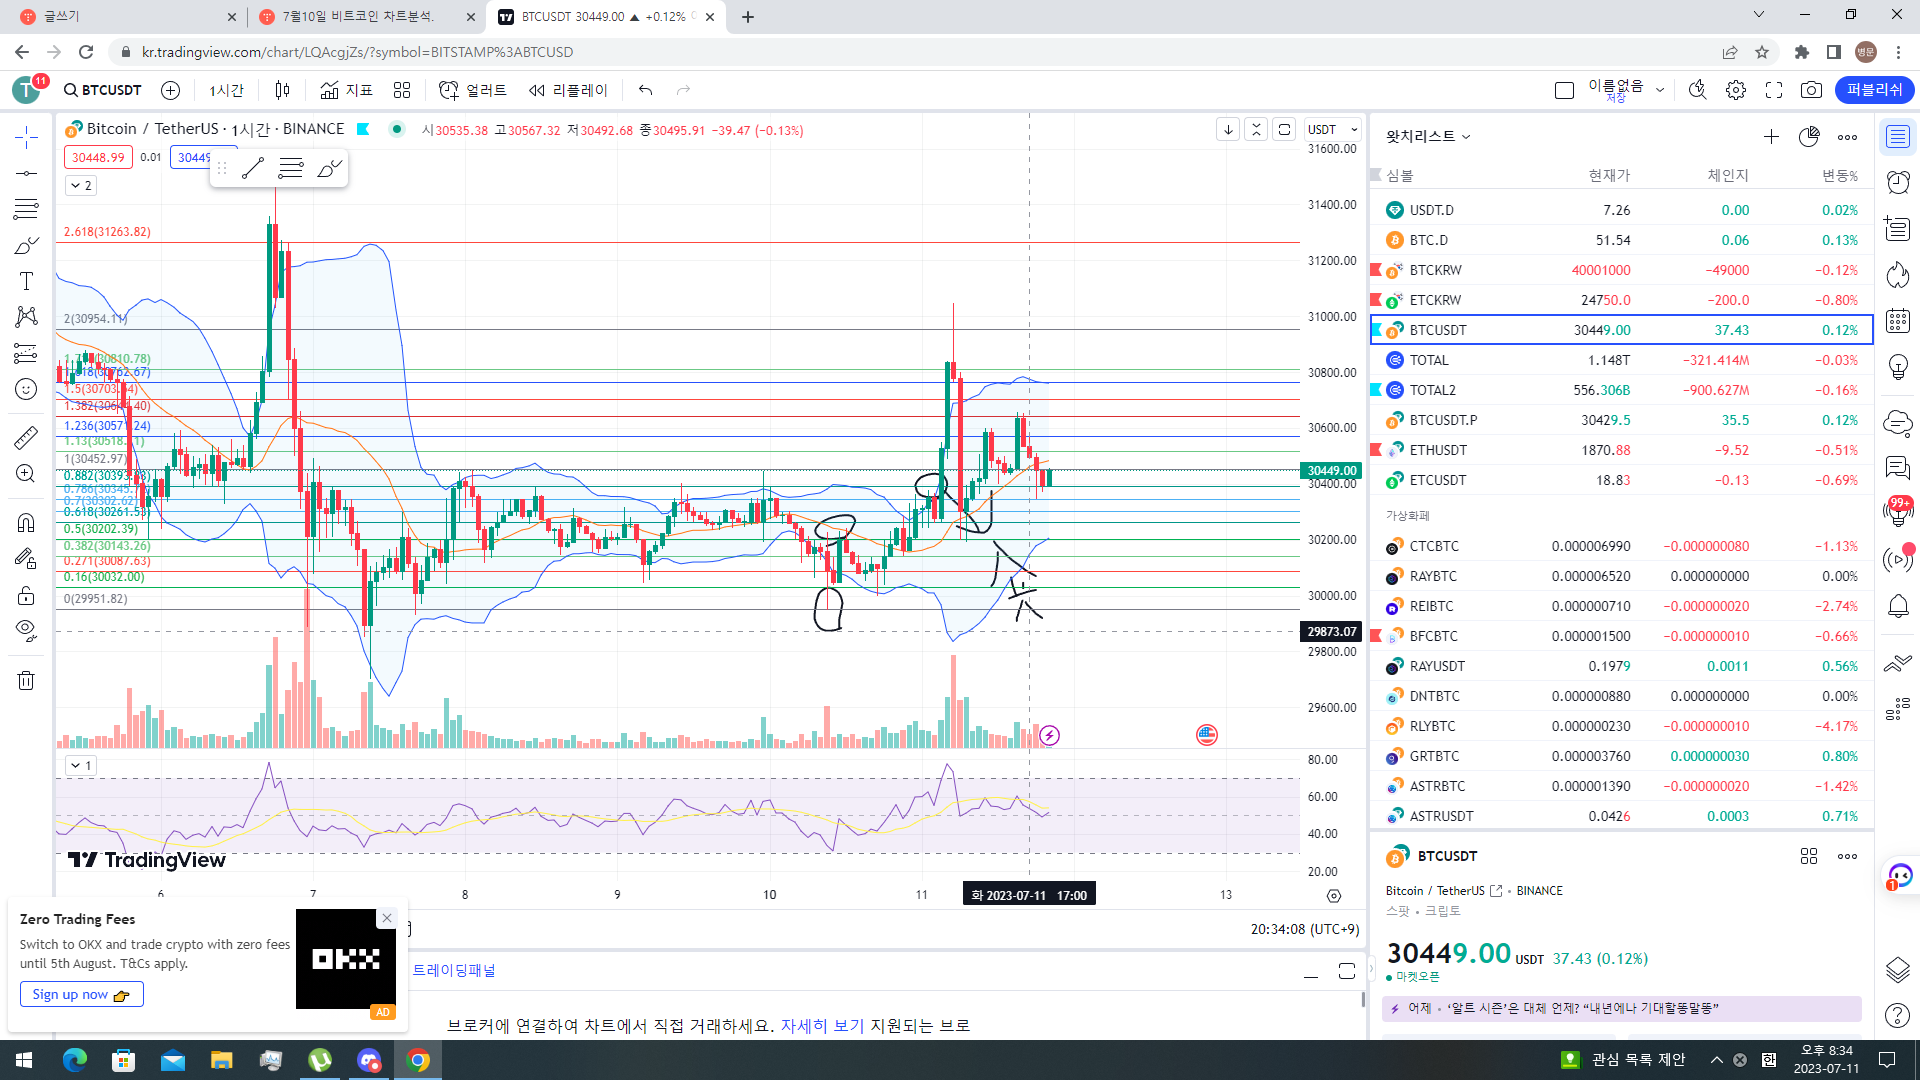Add symbol to watchlist plus icon
Viewport: 1920px width, 1080px height.
1771,137
